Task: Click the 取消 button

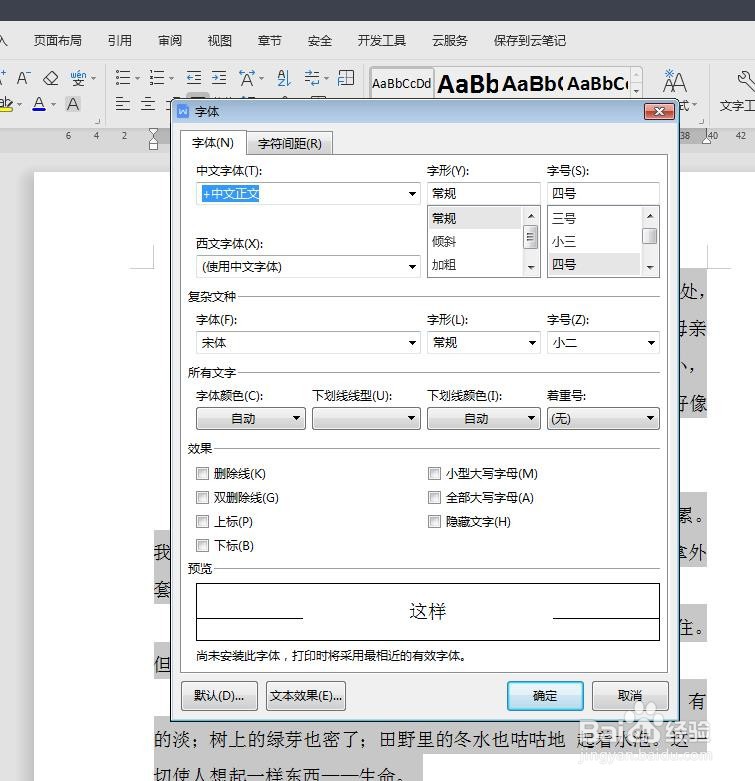Action: 630,696
